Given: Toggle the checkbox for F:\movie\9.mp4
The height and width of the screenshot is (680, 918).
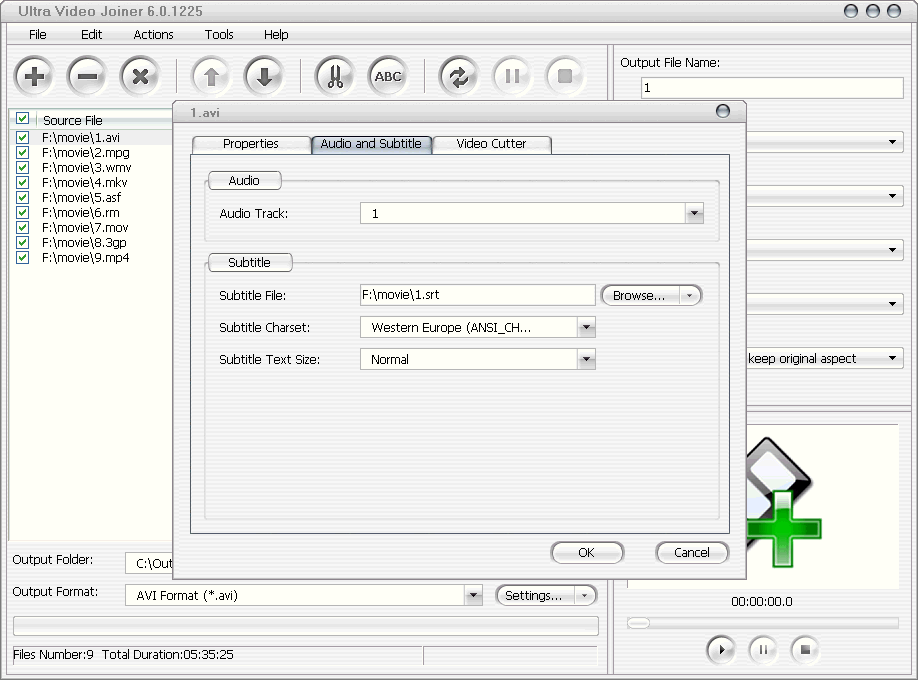Looking at the screenshot, I should pyautogui.click(x=22, y=257).
